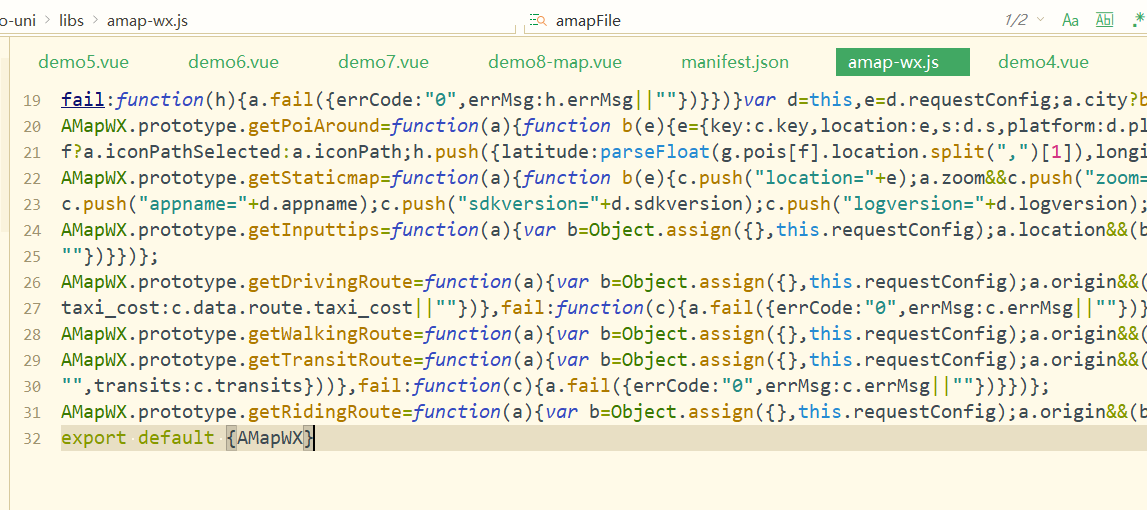The image size is (1147, 510).
Task: Toggle the regular expression search option
Action: pyautogui.click(x=1138, y=20)
